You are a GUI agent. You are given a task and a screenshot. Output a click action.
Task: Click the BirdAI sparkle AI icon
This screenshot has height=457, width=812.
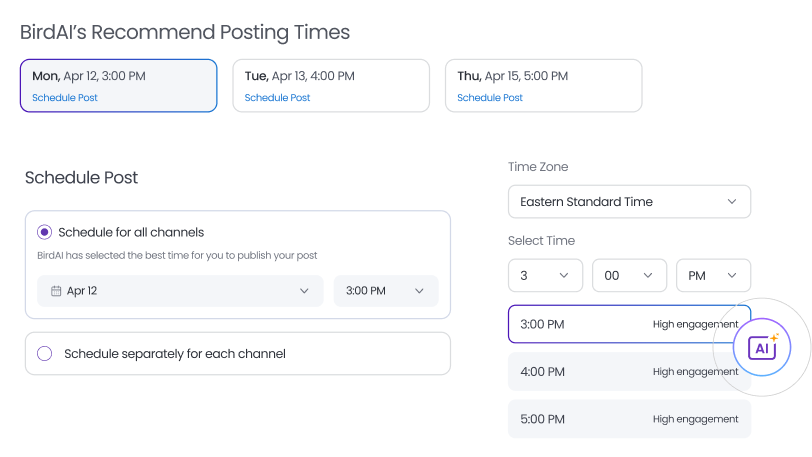coord(762,347)
